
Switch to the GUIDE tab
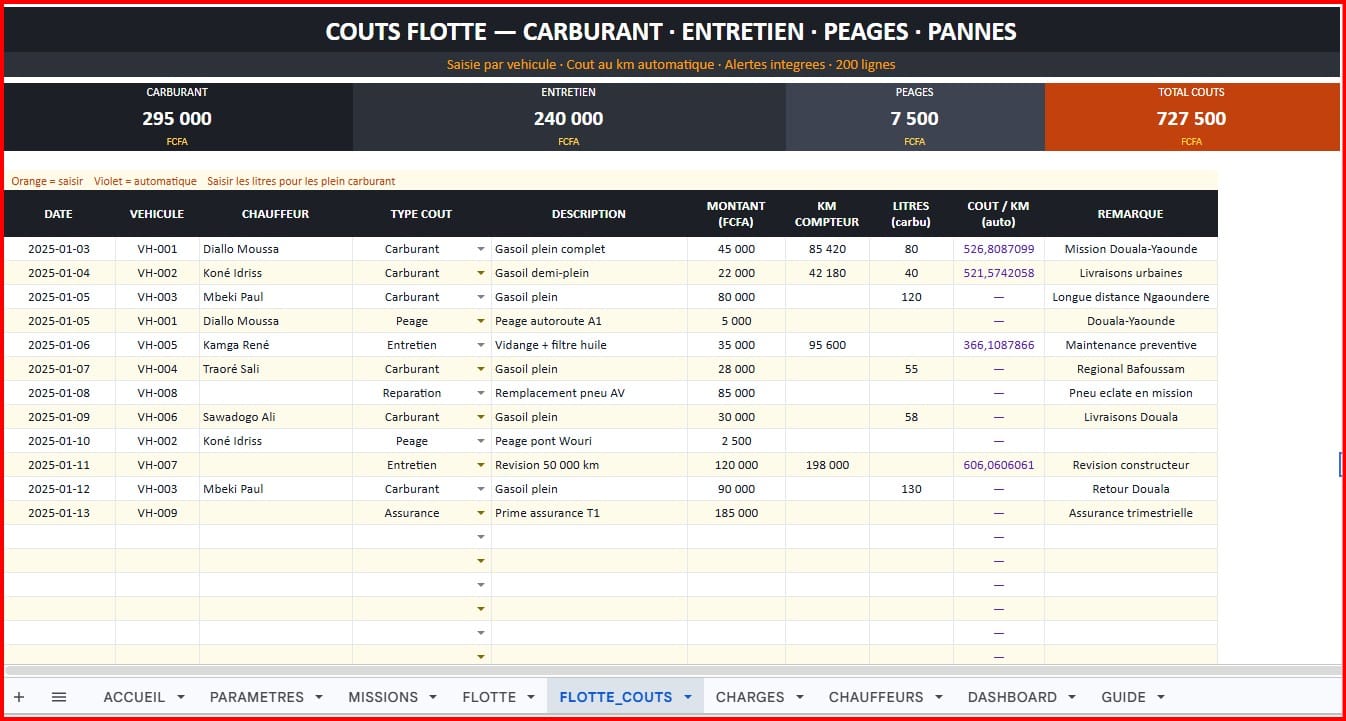click(1123, 697)
